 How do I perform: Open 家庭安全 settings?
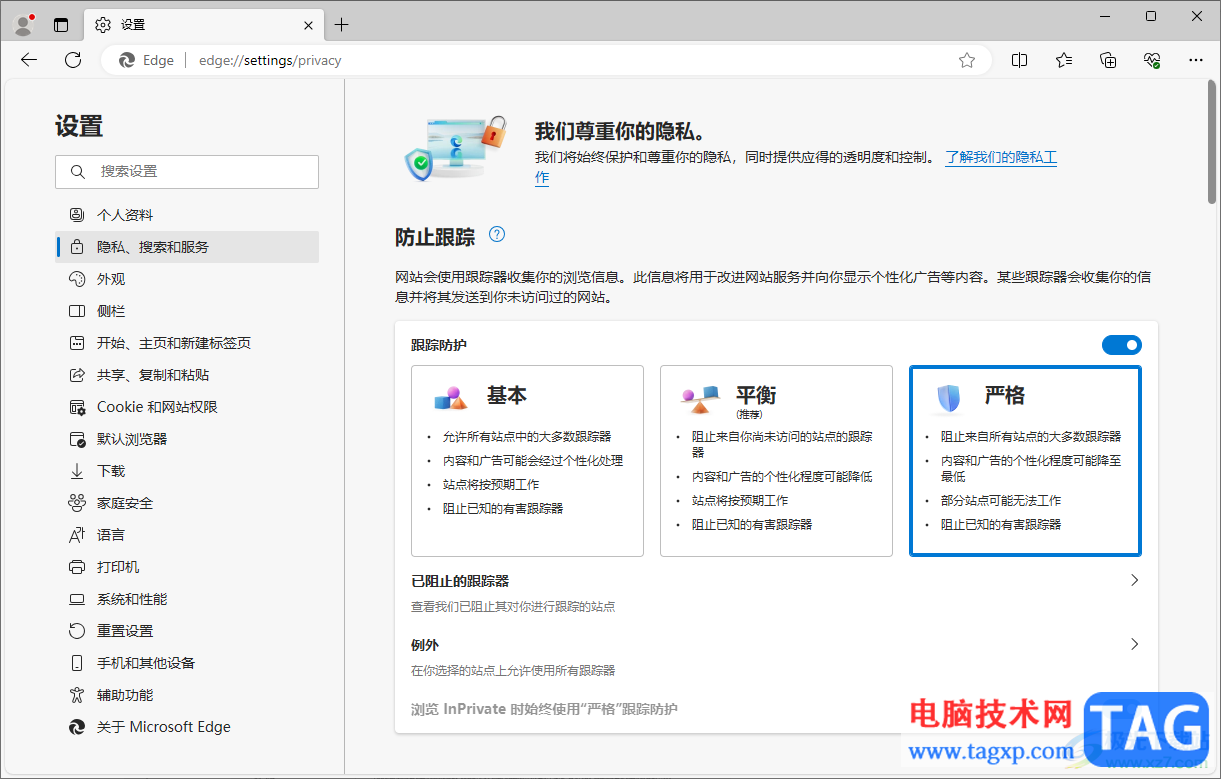click(x=187, y=503)
